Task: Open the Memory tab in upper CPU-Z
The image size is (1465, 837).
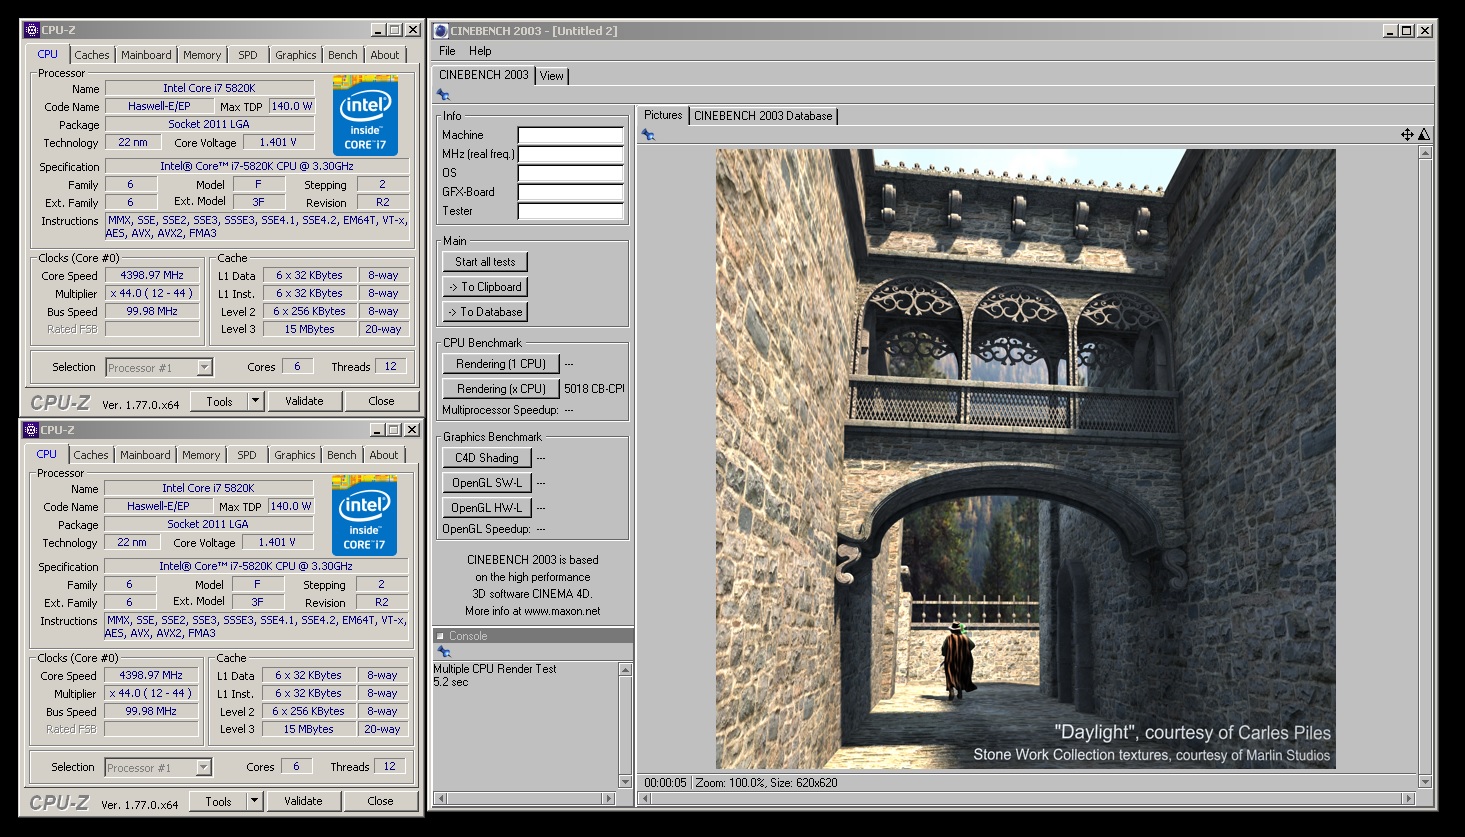Action: pyautogui.click(x=202, y=55)
